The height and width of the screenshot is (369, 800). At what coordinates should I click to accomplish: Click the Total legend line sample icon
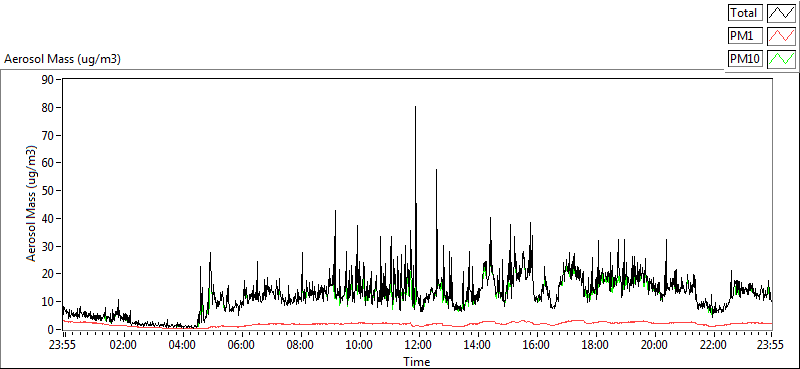(x=781, y=12)
